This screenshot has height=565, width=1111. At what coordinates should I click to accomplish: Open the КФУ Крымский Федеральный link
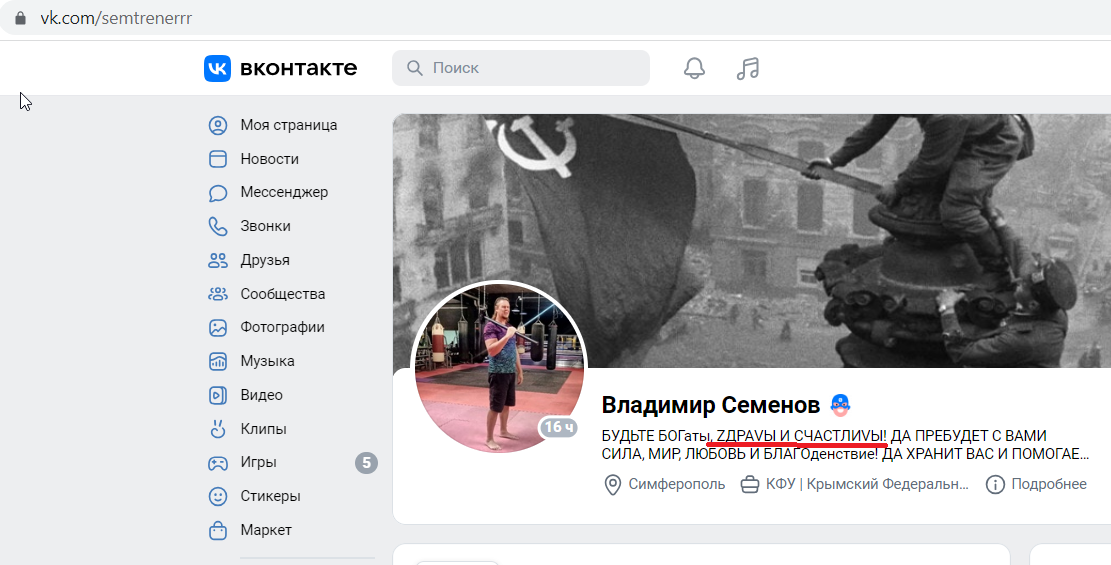pos(867,484)
